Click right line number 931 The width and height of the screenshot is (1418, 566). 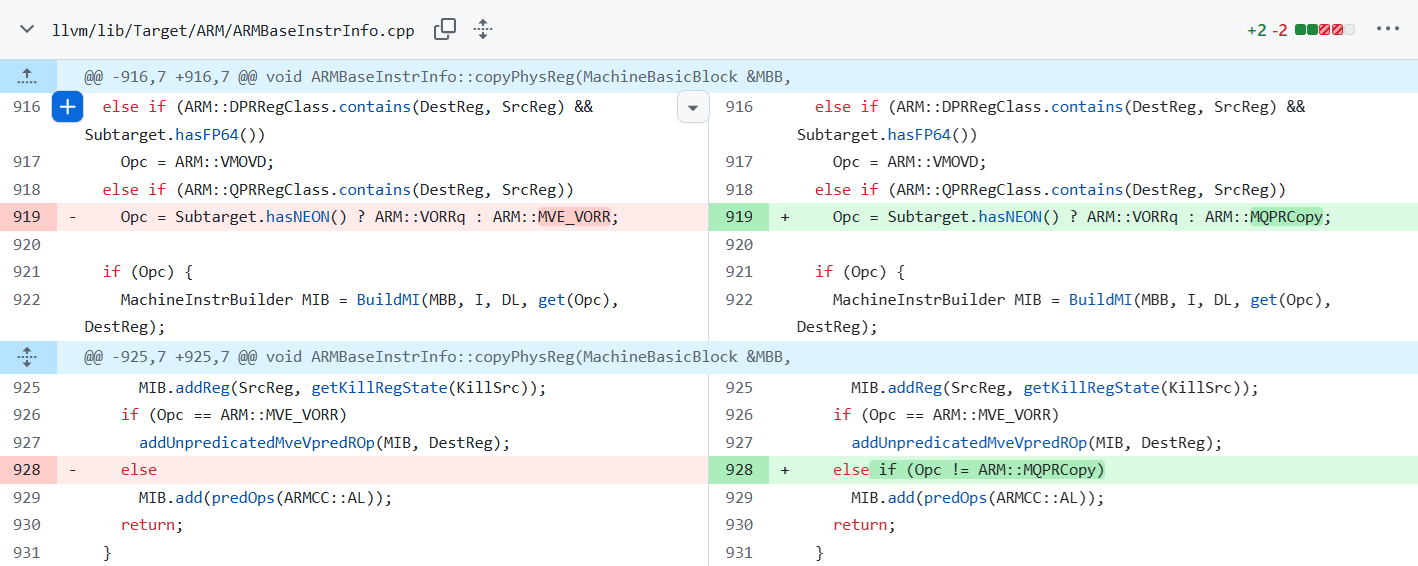click(x=739, y=553)
